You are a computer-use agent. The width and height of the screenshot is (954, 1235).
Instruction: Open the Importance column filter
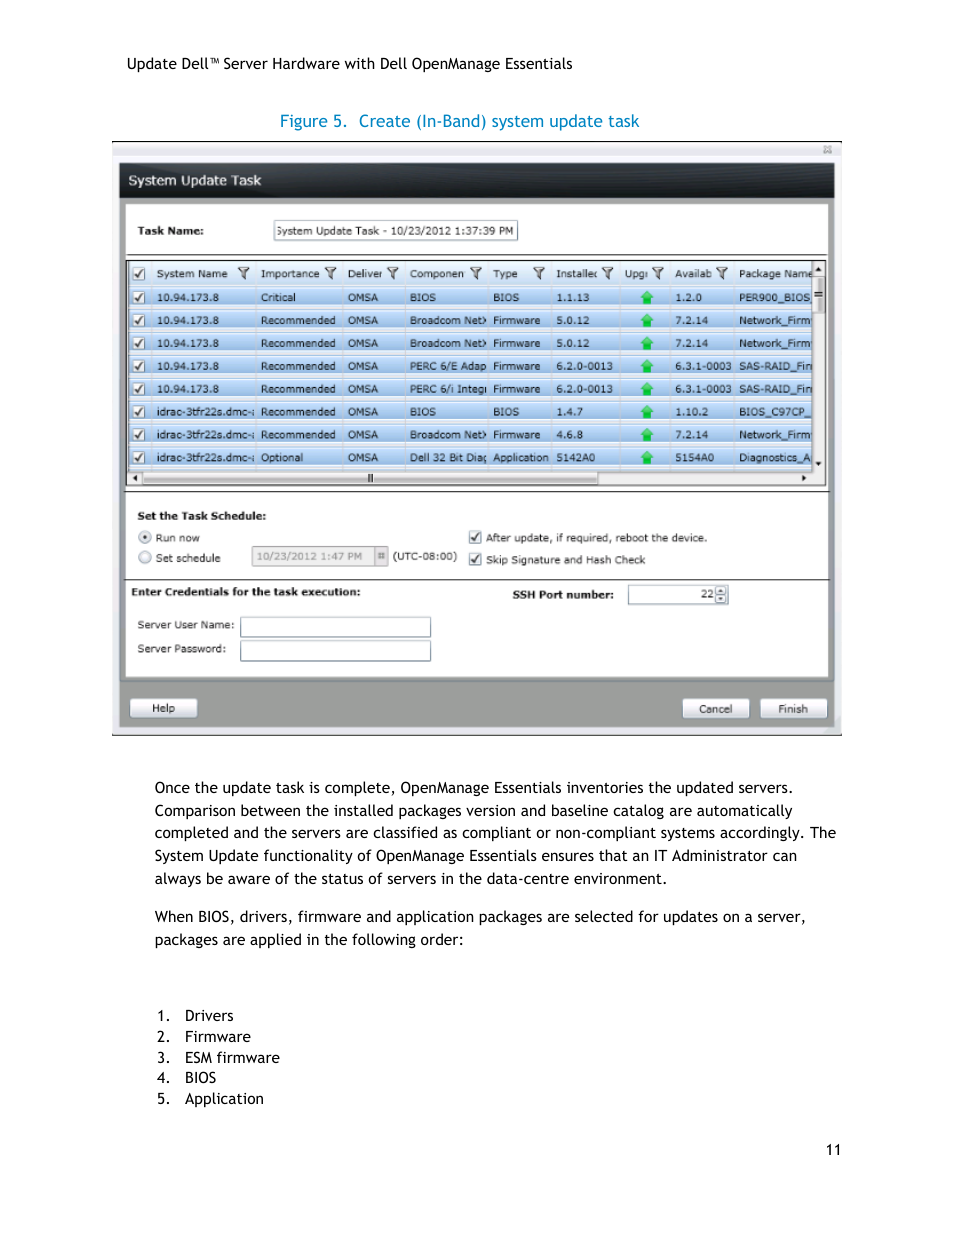pyautogui.click(x=331, y=273)
